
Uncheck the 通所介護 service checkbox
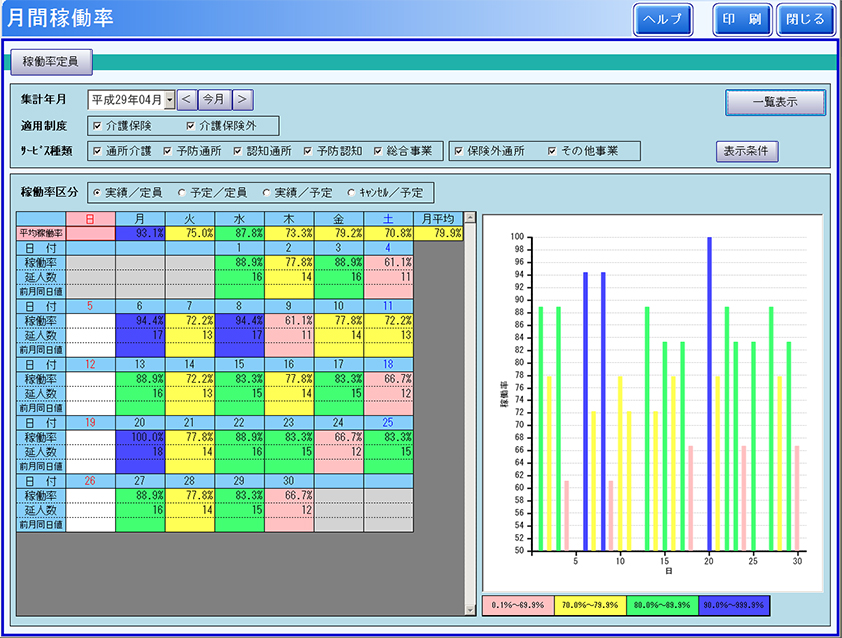(97, 151)
